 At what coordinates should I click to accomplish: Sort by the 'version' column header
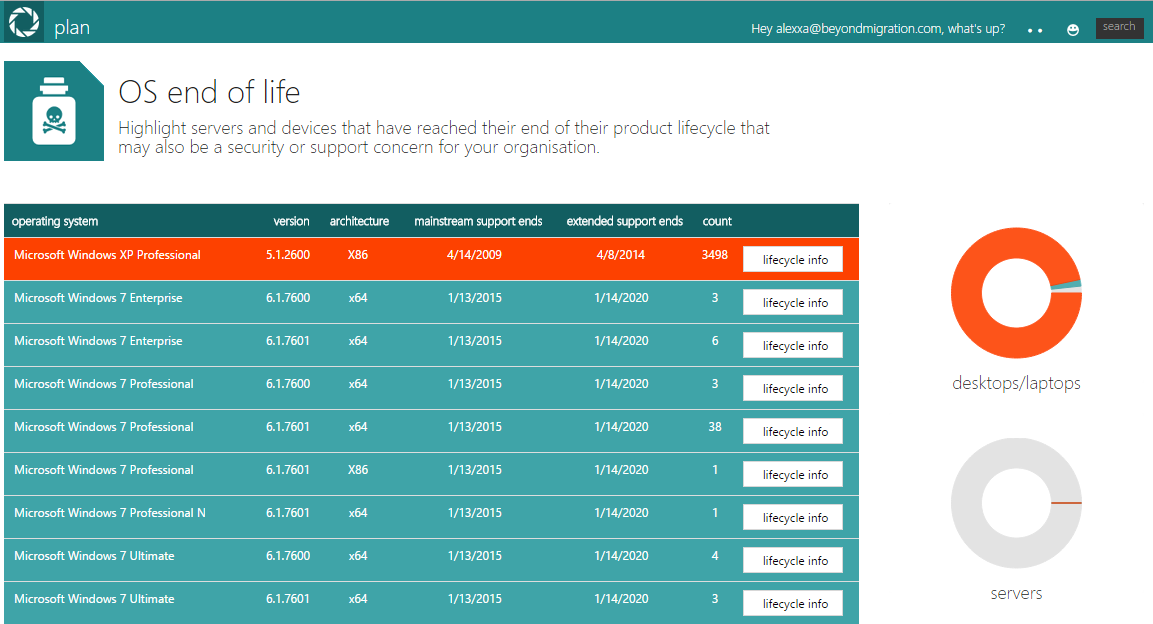291,221
